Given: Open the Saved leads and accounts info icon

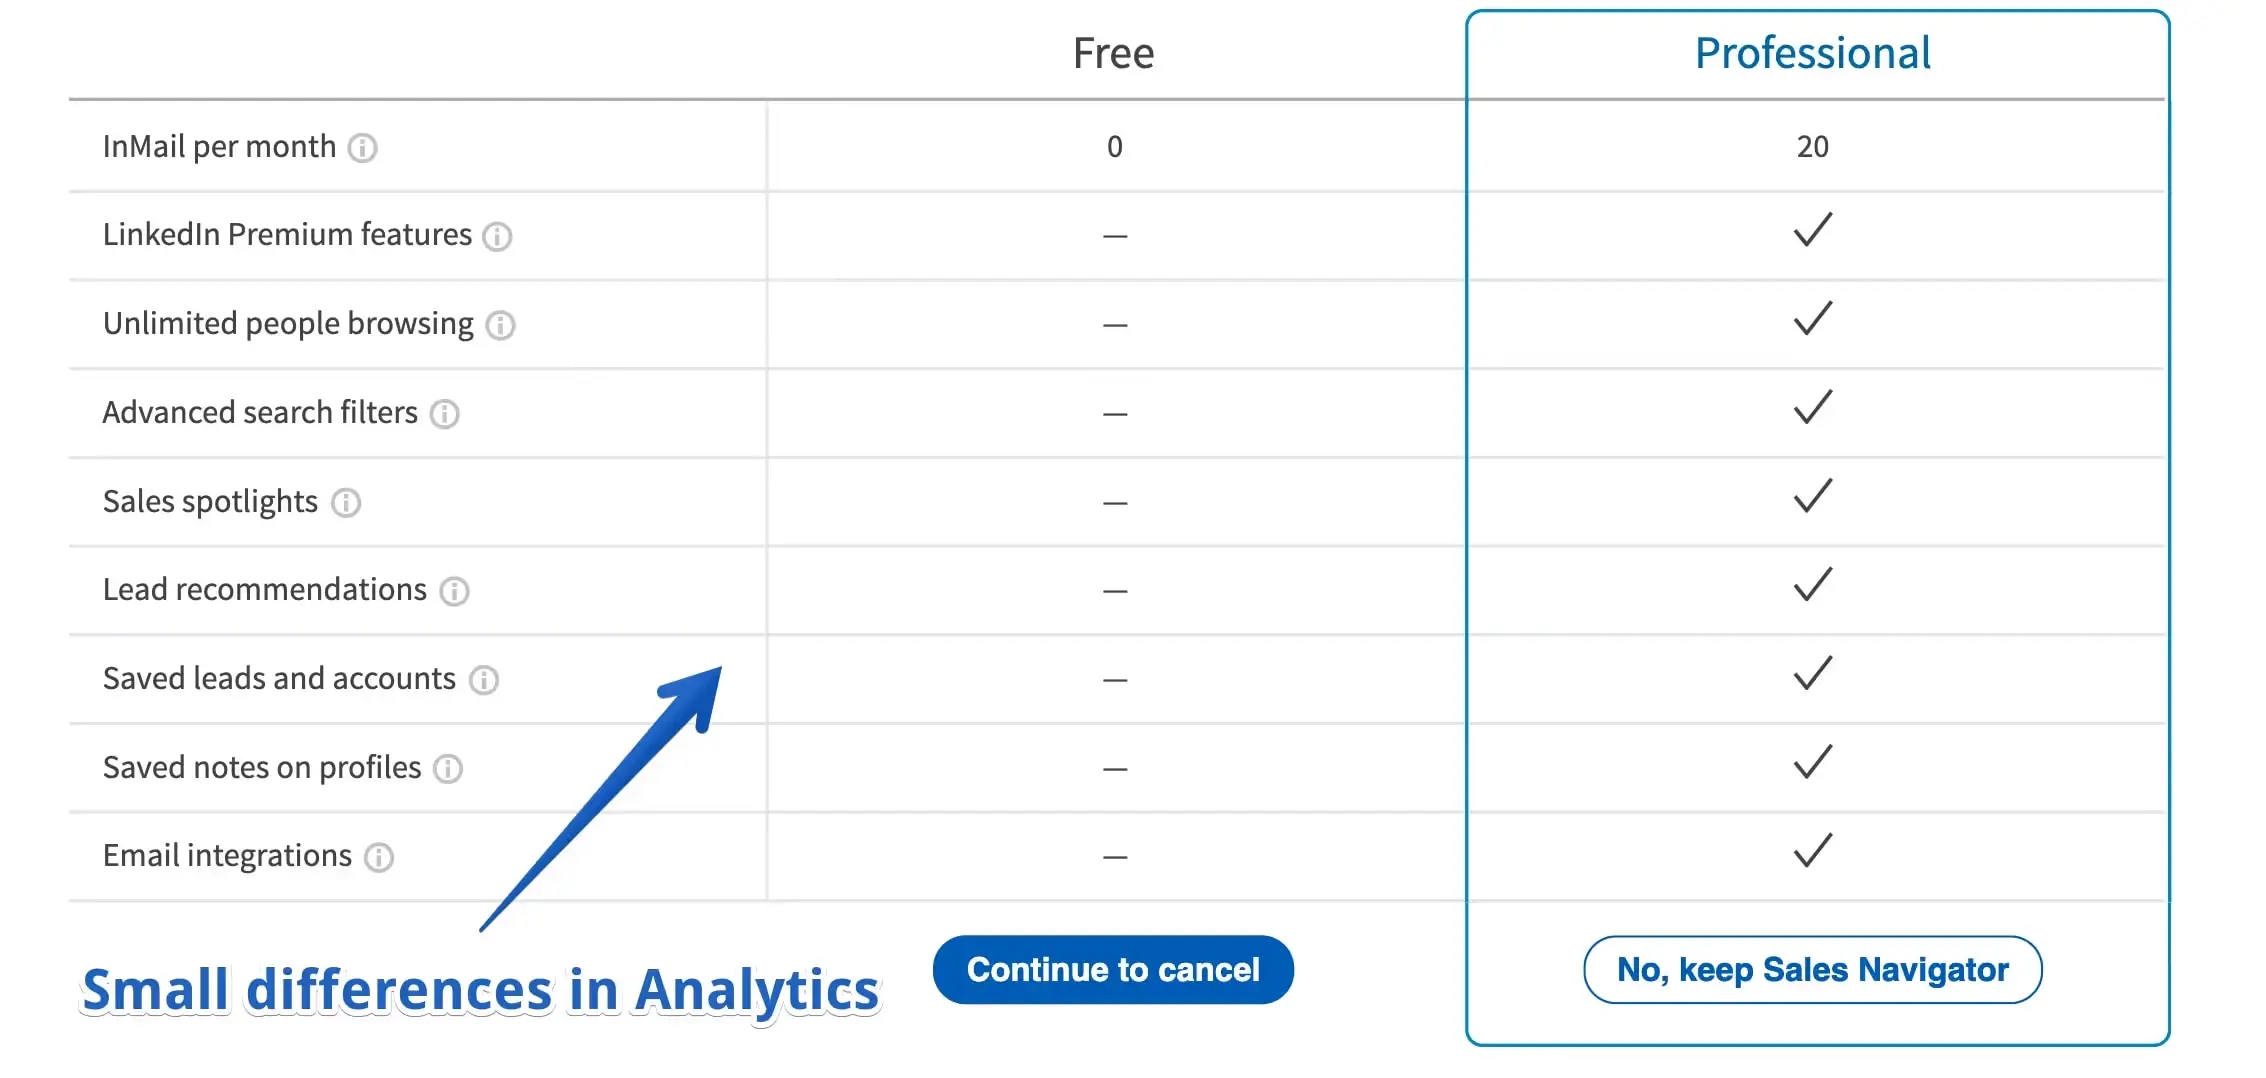Looking at the screenshot, I should 484,680.
